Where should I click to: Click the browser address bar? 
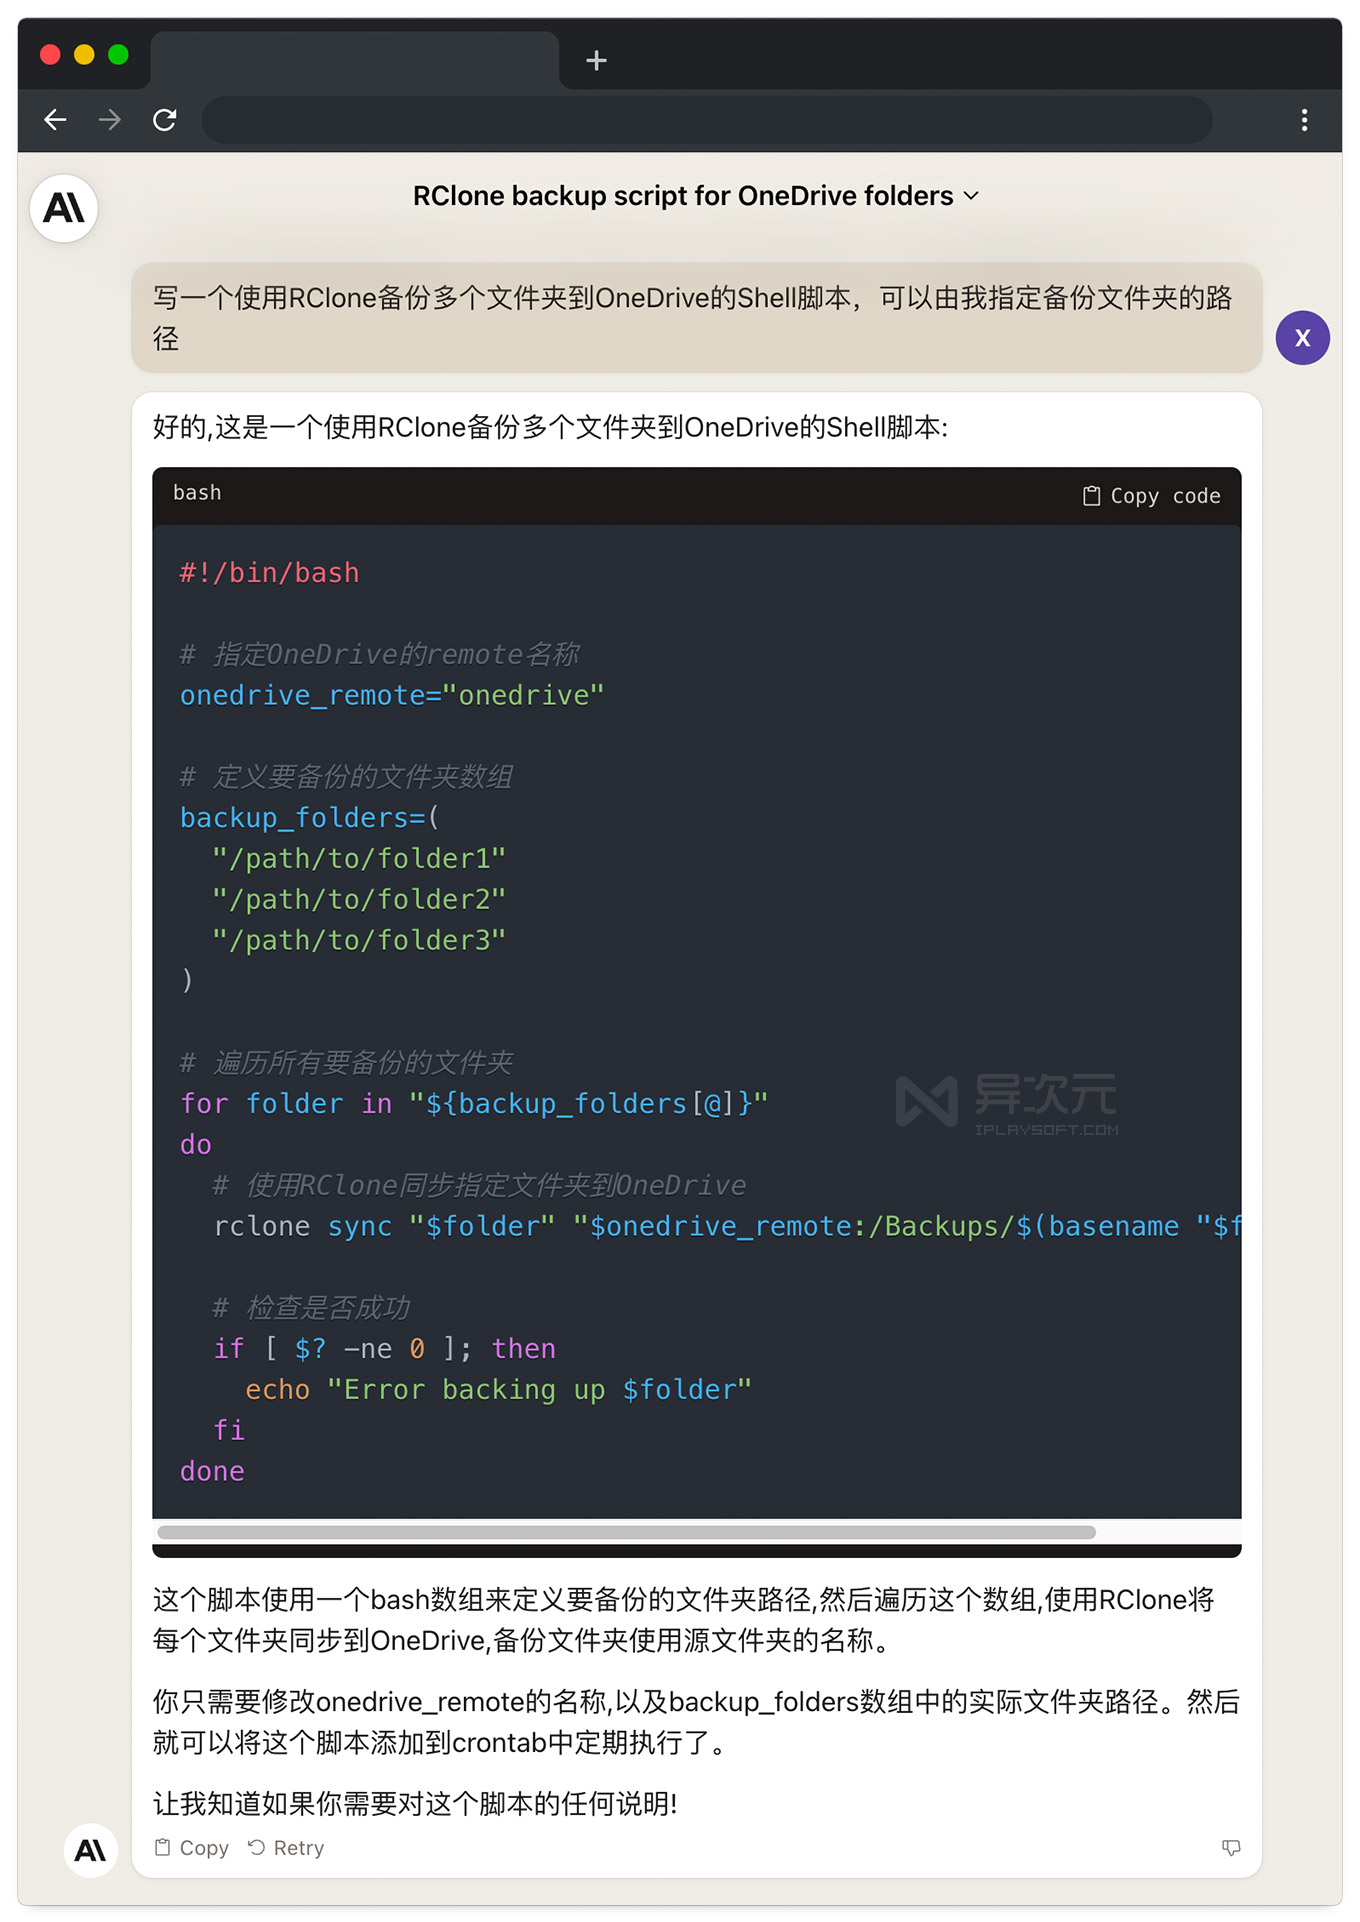707,120
